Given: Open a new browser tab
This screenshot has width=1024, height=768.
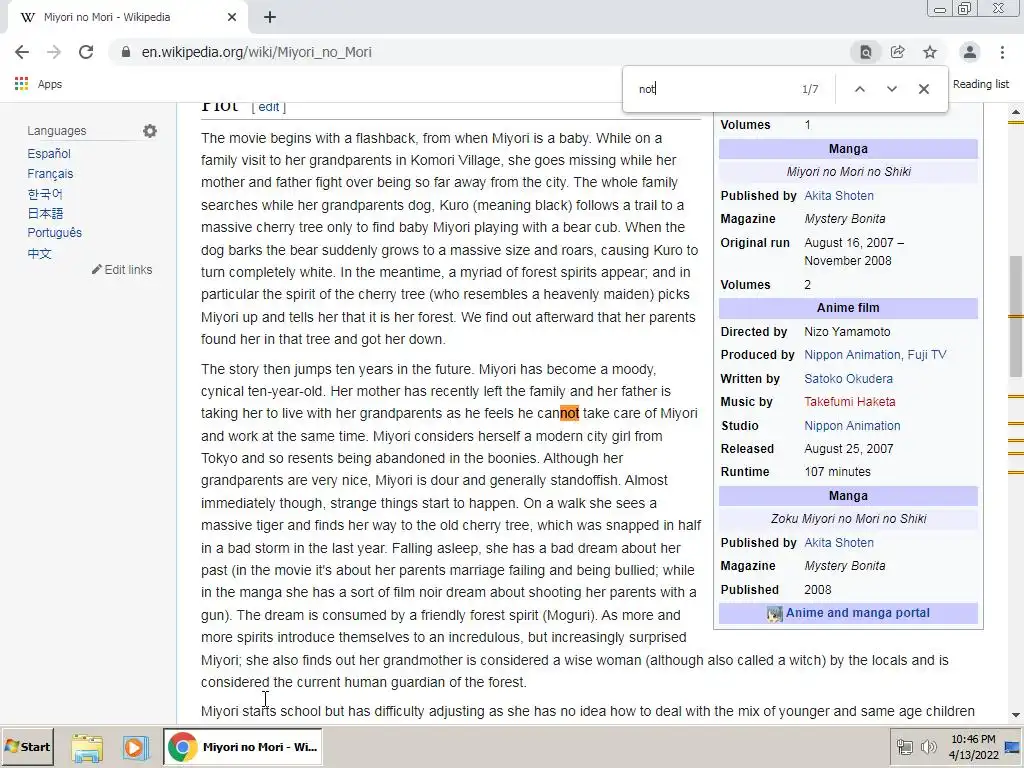Looking at the screenshot, I should point(270,18).
